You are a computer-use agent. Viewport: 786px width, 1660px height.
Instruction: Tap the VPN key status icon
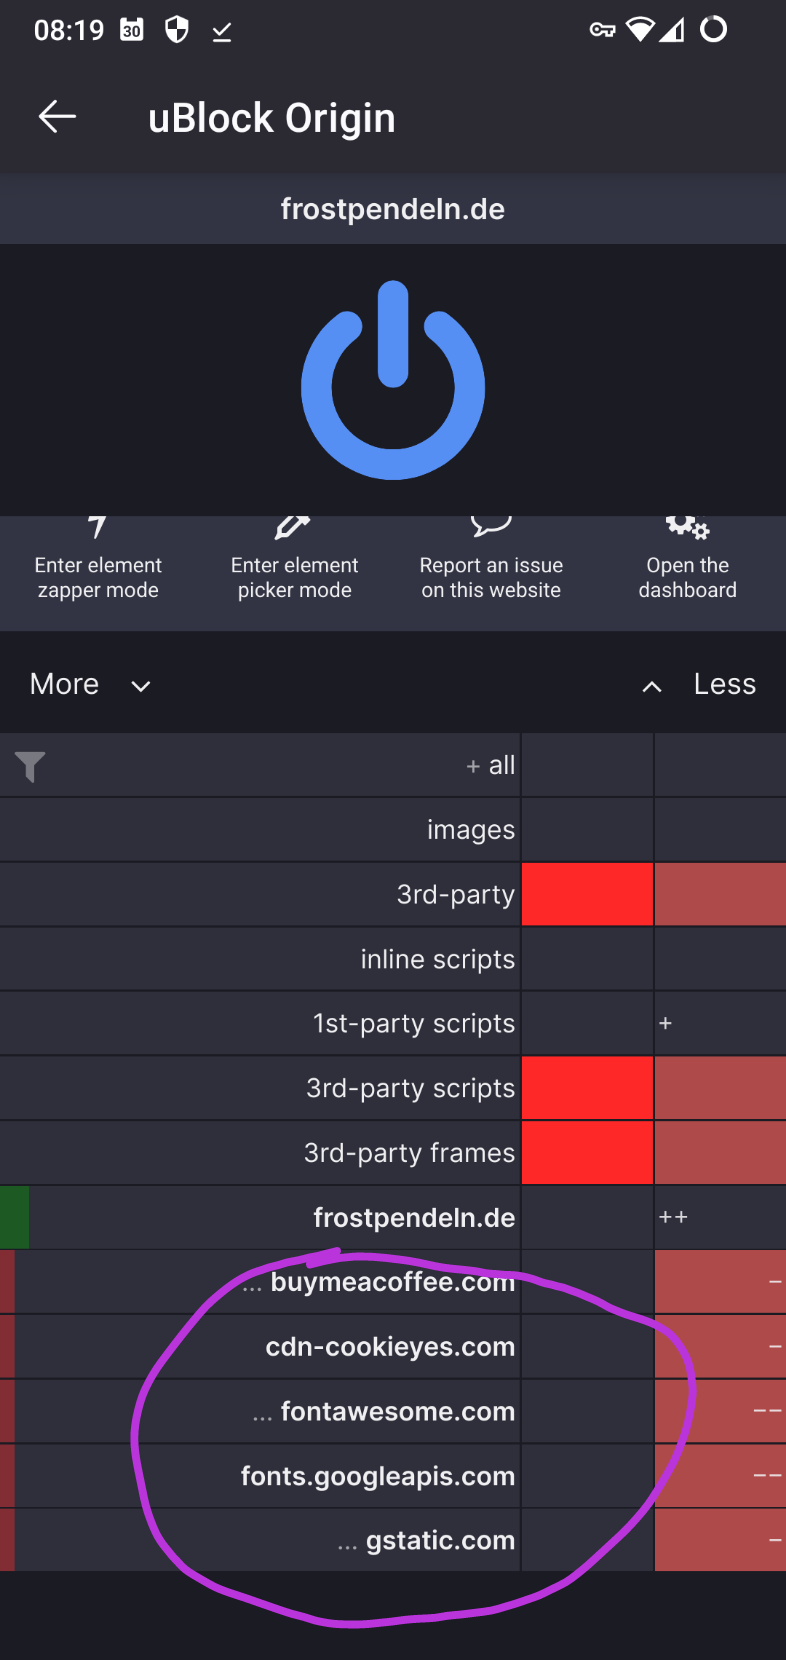pos(602,30)
